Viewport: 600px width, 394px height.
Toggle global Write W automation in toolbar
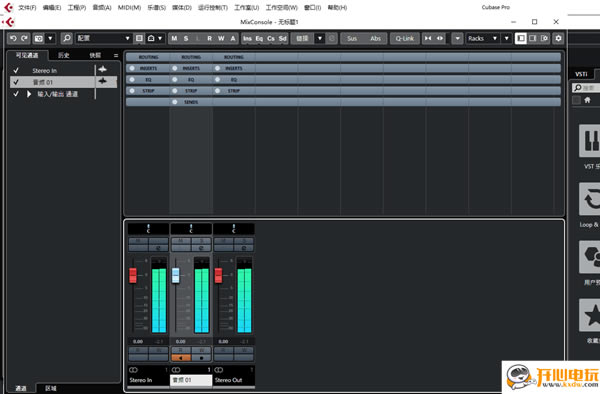[221, 38]
